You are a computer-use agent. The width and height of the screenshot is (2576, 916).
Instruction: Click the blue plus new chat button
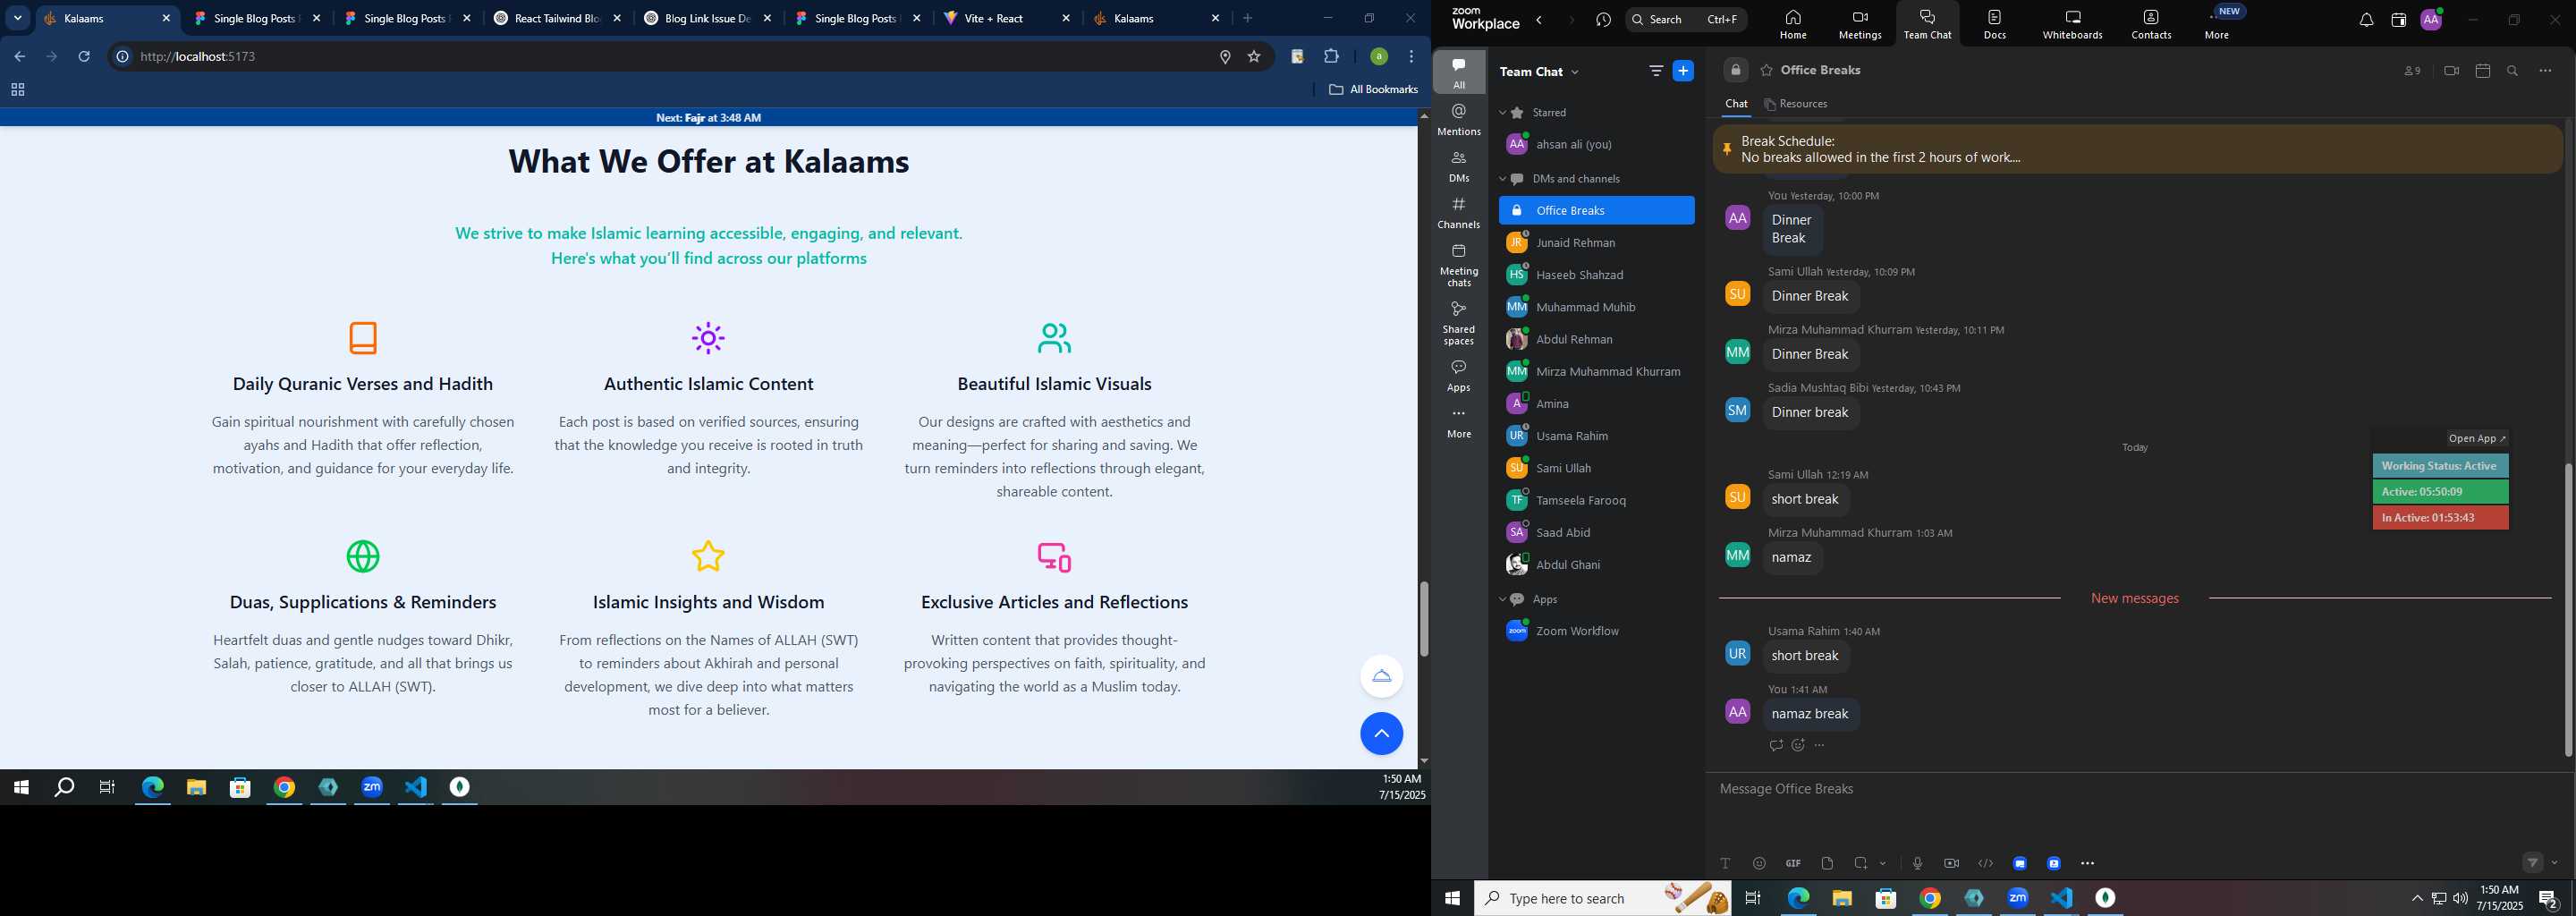tap(1684, 71)
